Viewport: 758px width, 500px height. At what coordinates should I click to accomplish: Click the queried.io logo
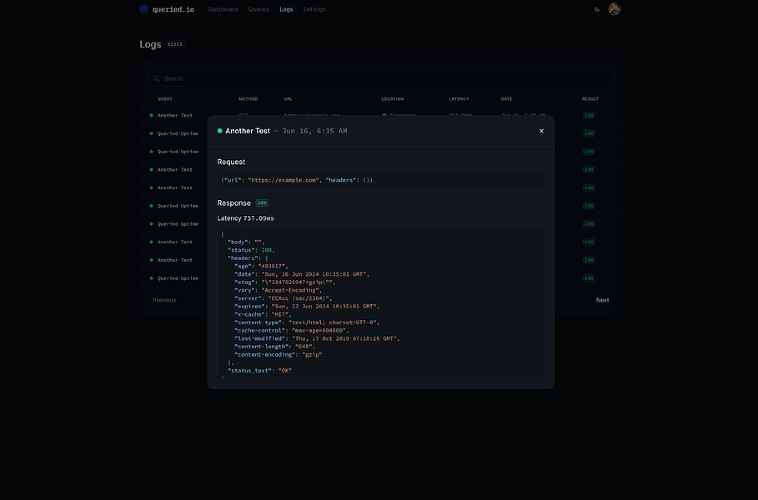tap(167, 9)
